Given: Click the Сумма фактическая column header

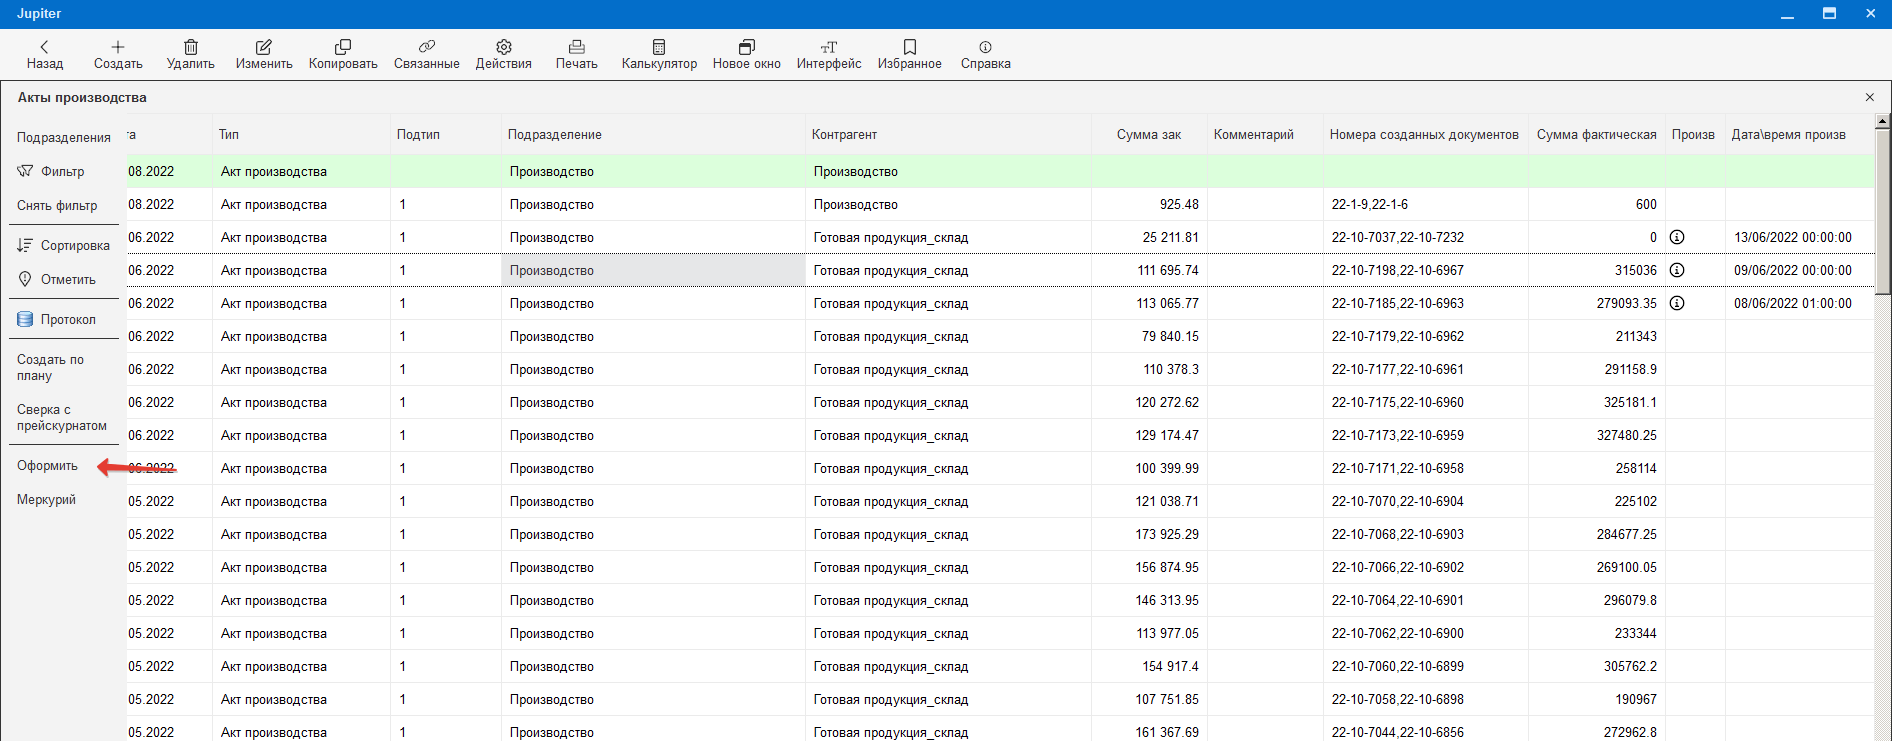Looking at the screenshot, I should tap(1597, 134).
